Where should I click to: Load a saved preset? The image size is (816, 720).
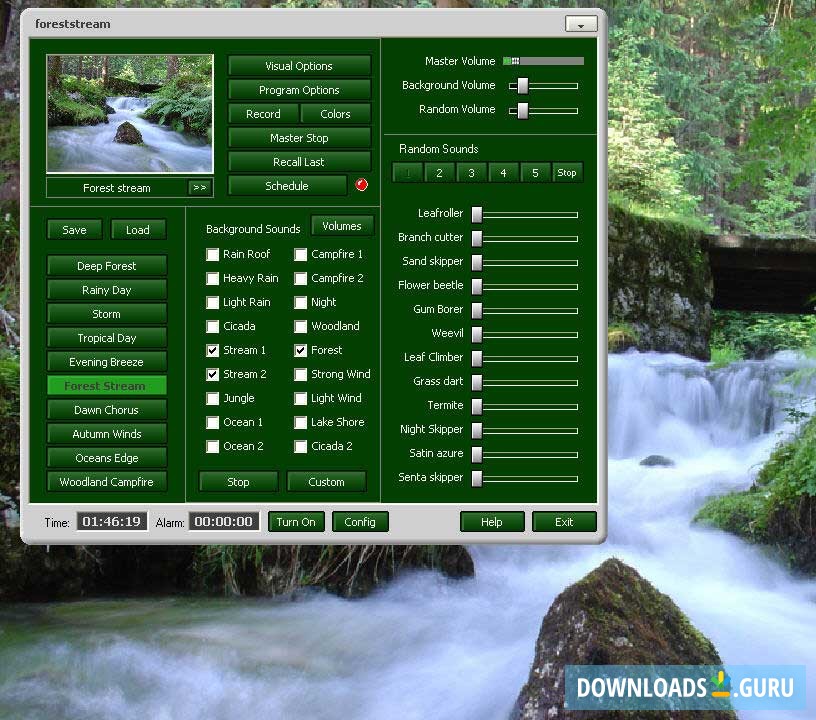tap(138, 230)
